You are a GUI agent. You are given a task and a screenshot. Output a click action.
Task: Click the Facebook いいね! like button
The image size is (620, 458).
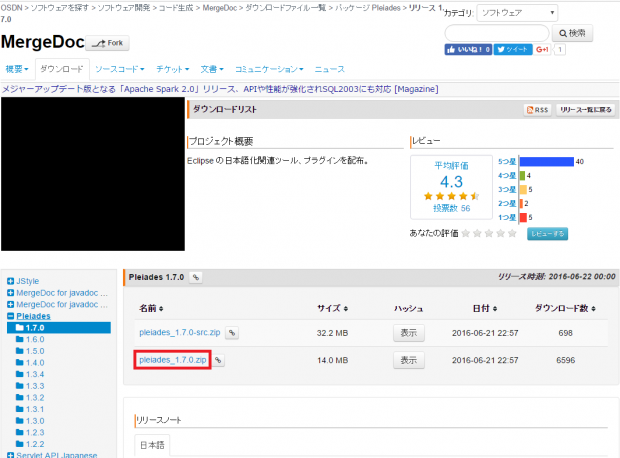pos(468,49)
